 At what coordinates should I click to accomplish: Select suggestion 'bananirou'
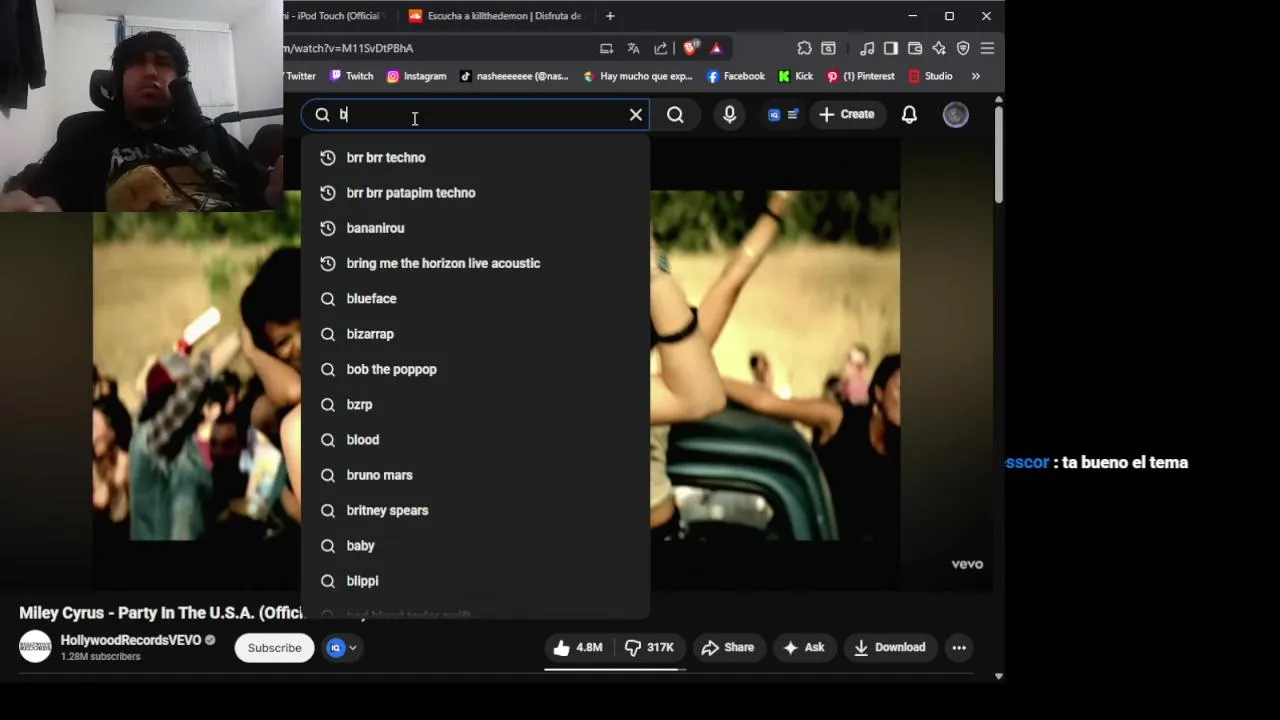(x=476, y=228)
